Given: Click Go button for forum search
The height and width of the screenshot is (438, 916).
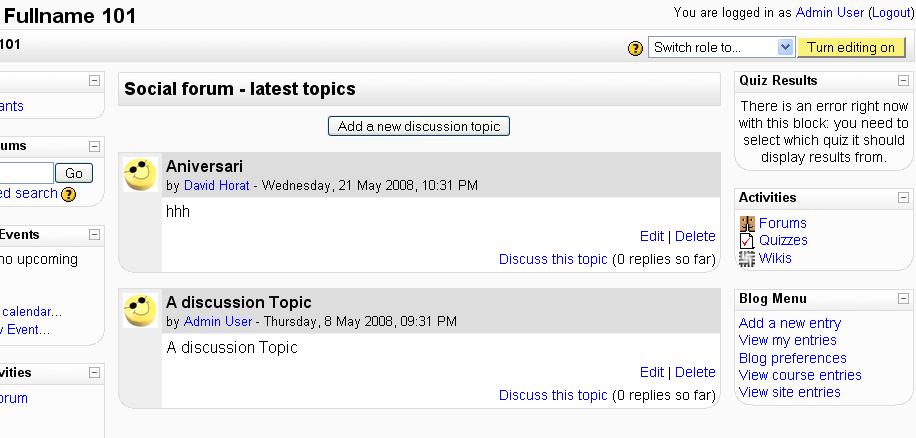Looking at the screenshot, I should tap(74, 173).
